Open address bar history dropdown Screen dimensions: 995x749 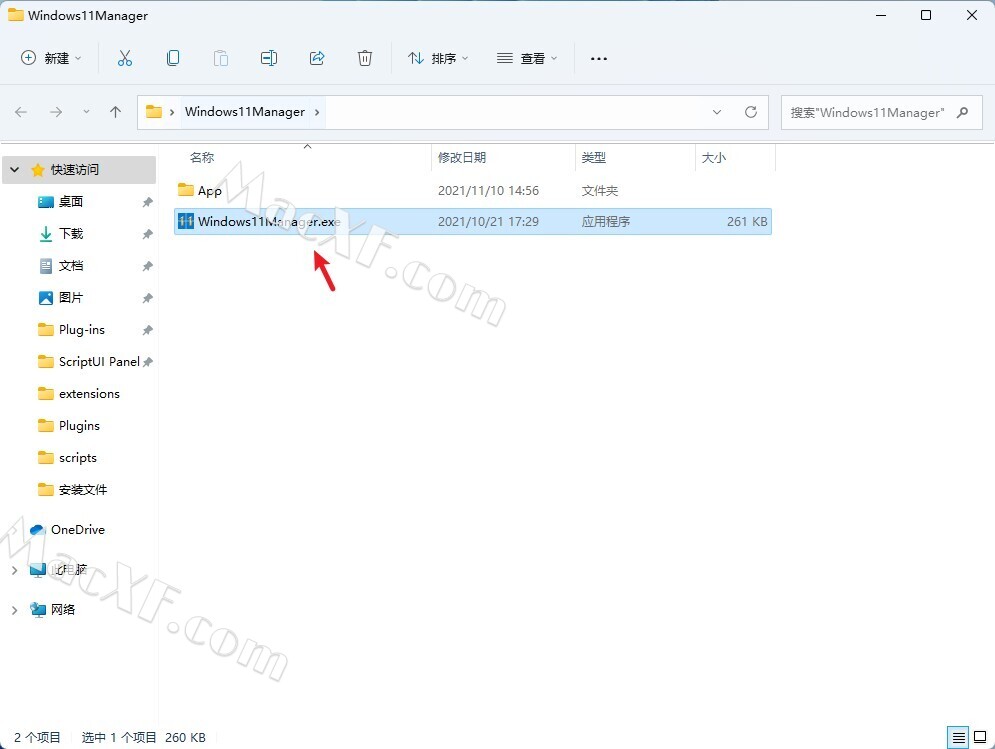click(x=717, y=112)
